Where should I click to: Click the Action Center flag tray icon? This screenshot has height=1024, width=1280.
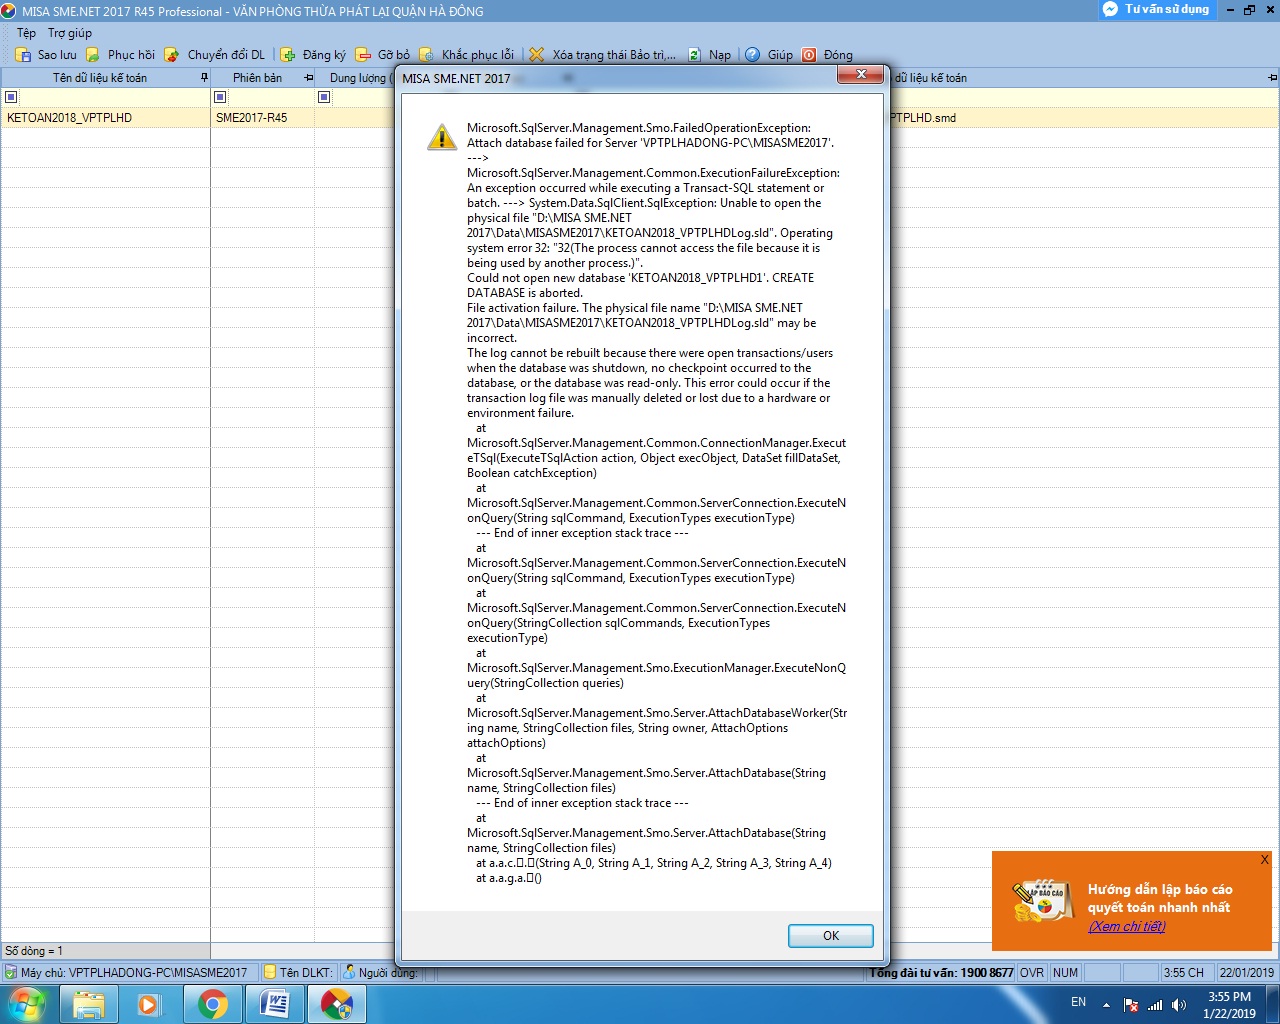1131,1005
